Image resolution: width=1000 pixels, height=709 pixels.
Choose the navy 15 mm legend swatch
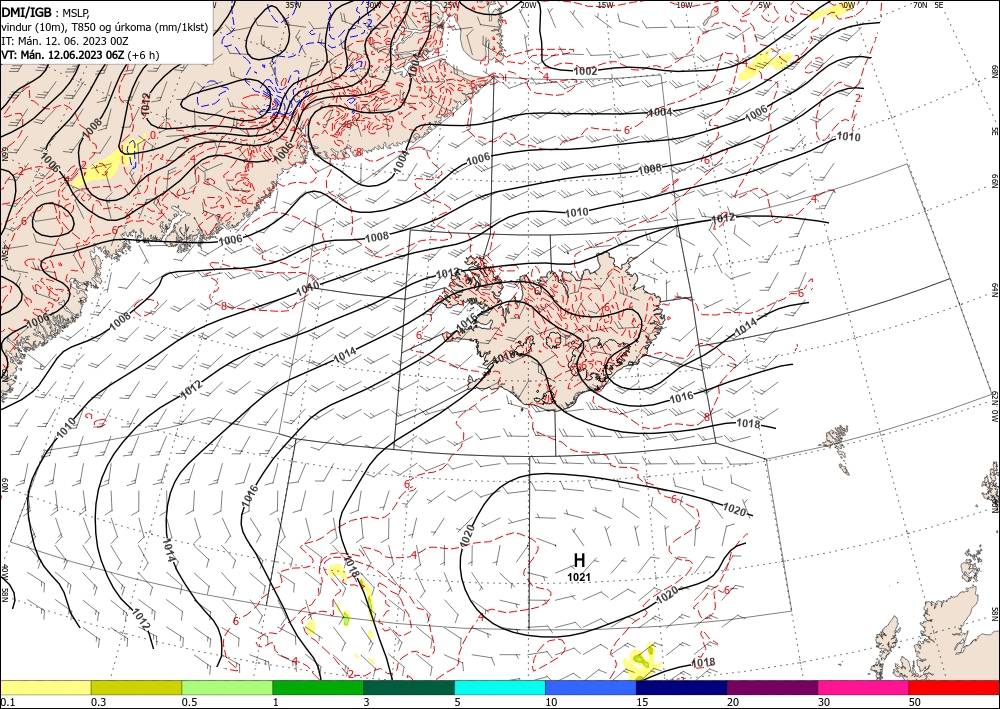click(x=681, y=687)
